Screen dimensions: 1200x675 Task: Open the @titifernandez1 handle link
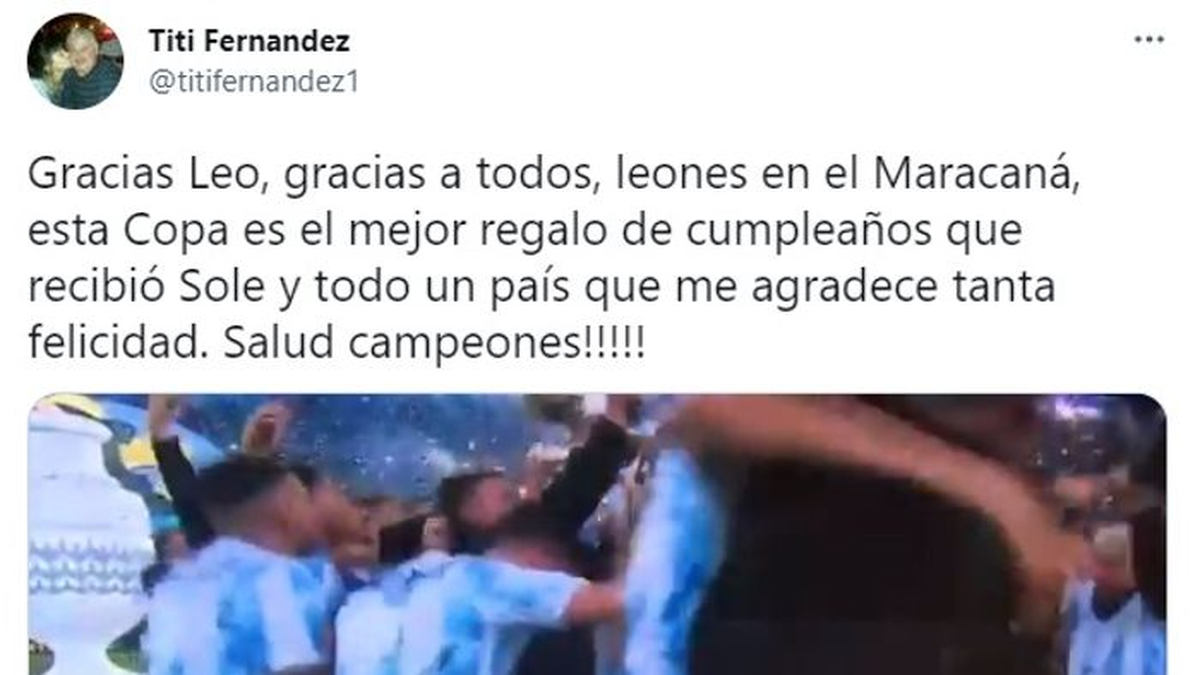coord(253,83)
